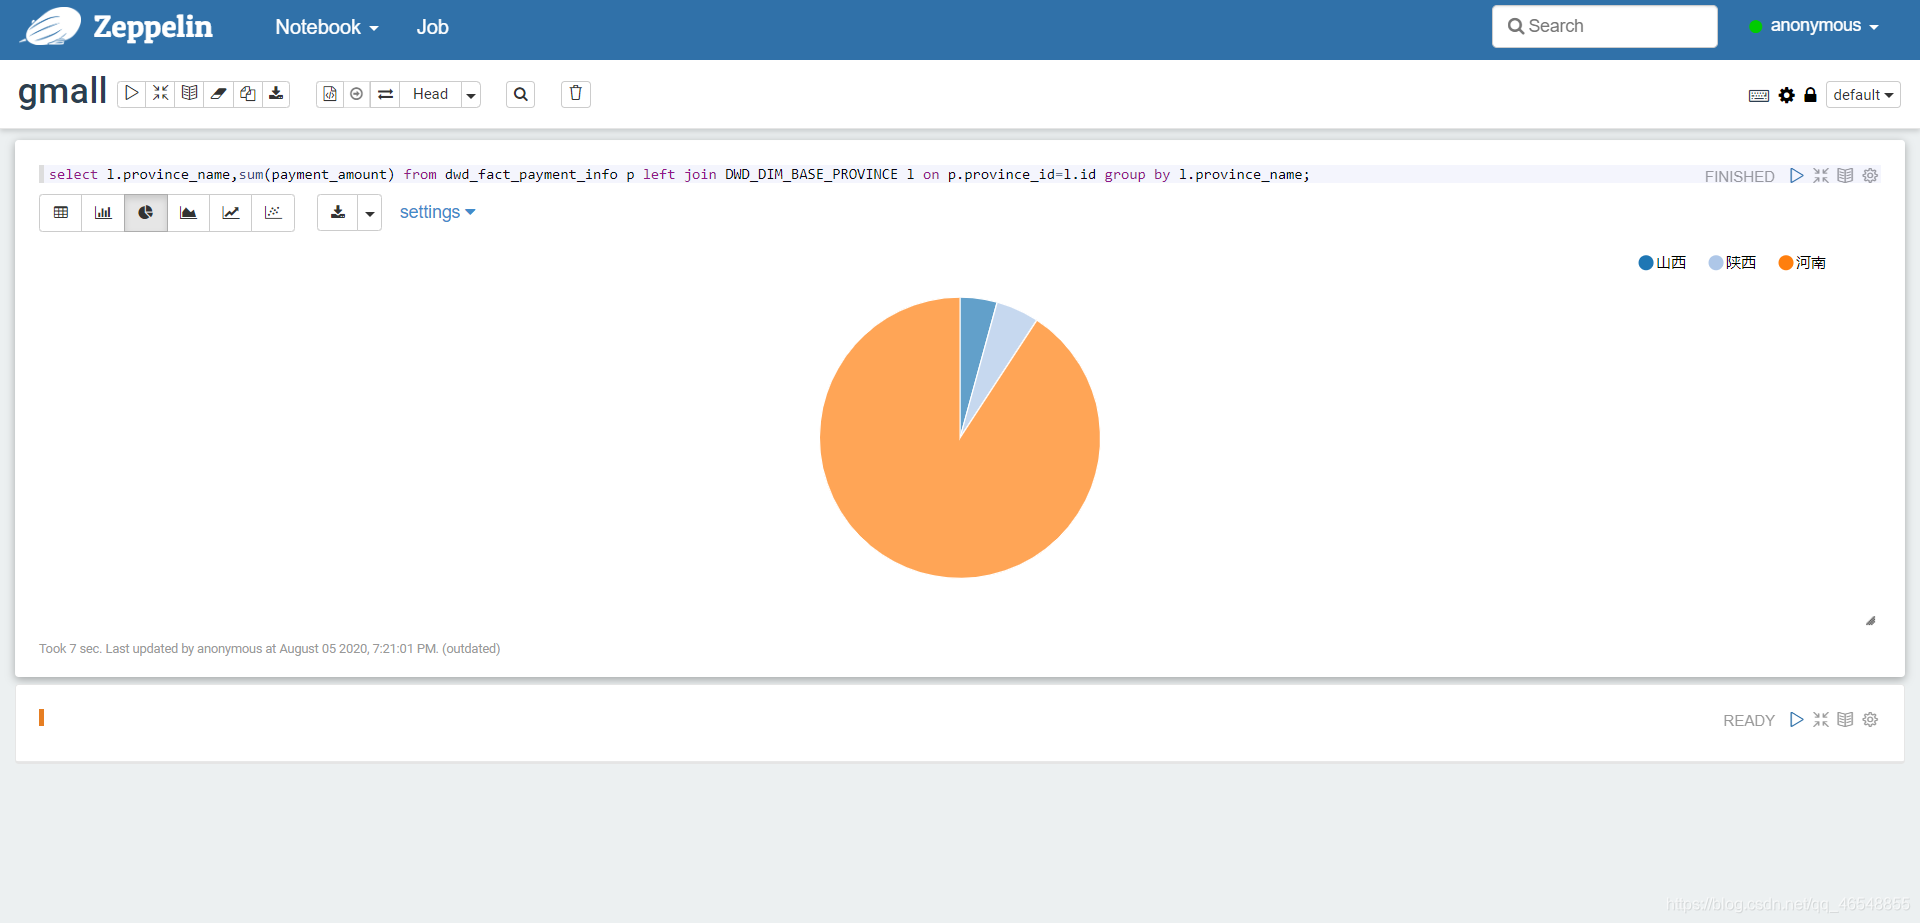Toggle 山西 series in chart legend
Image resolution: width=1920 pixels, height=923 pixels.
click(1662, 263)
